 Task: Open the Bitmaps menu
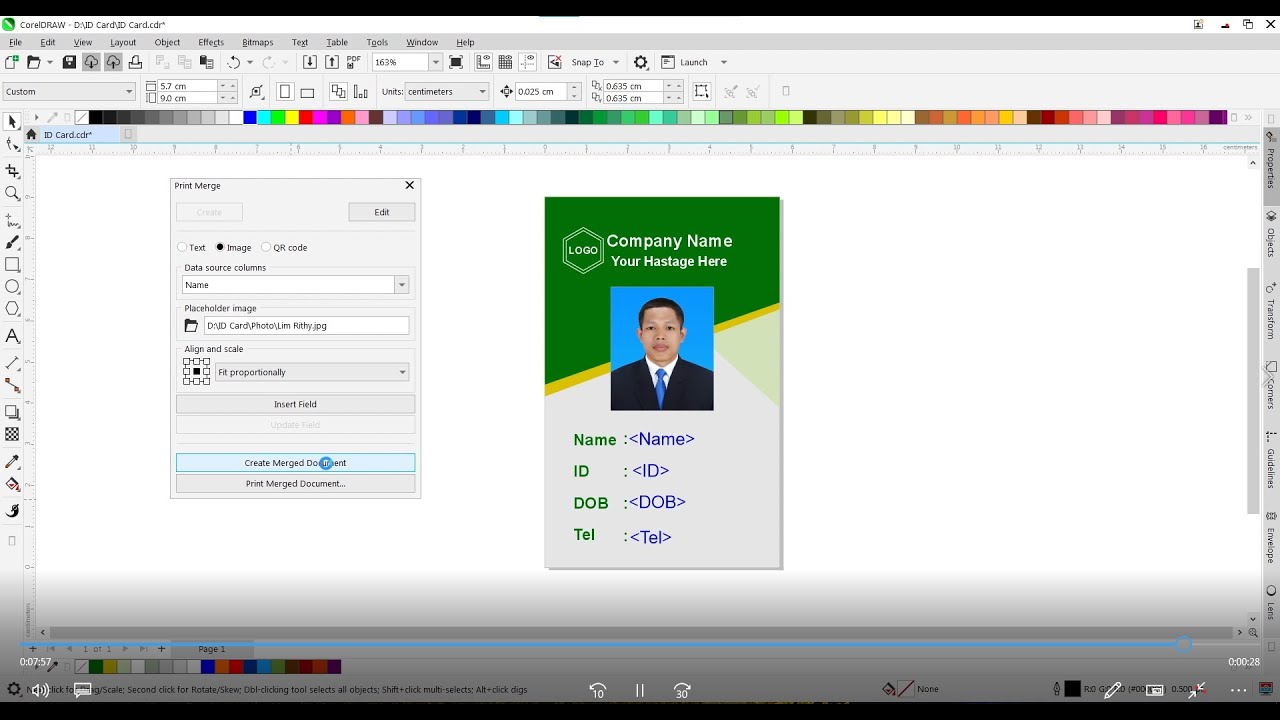coord(257,42)
